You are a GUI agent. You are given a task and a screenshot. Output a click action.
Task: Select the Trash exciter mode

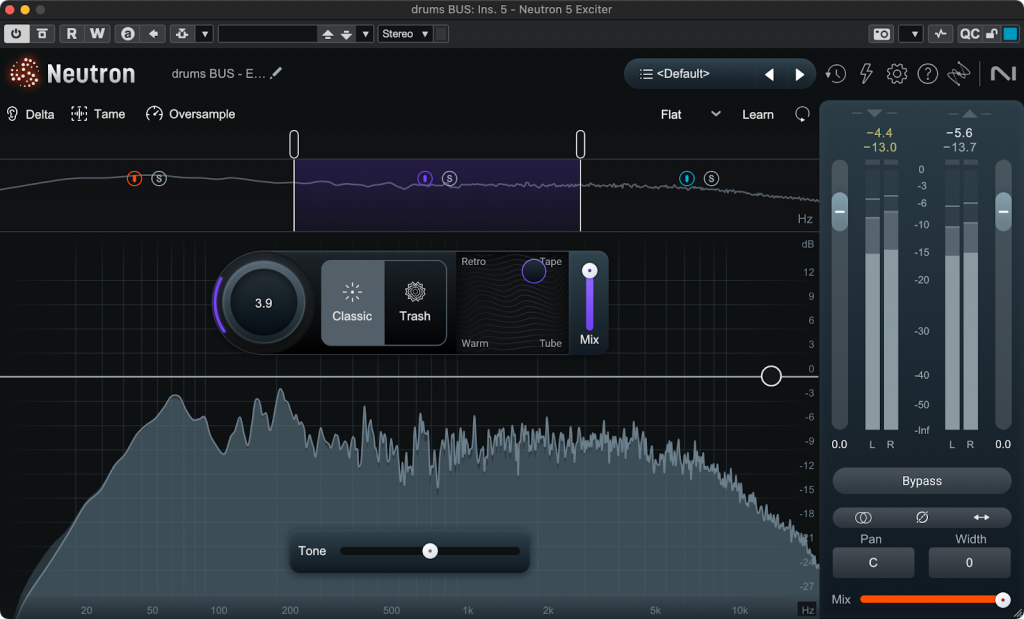pos(415,302)
